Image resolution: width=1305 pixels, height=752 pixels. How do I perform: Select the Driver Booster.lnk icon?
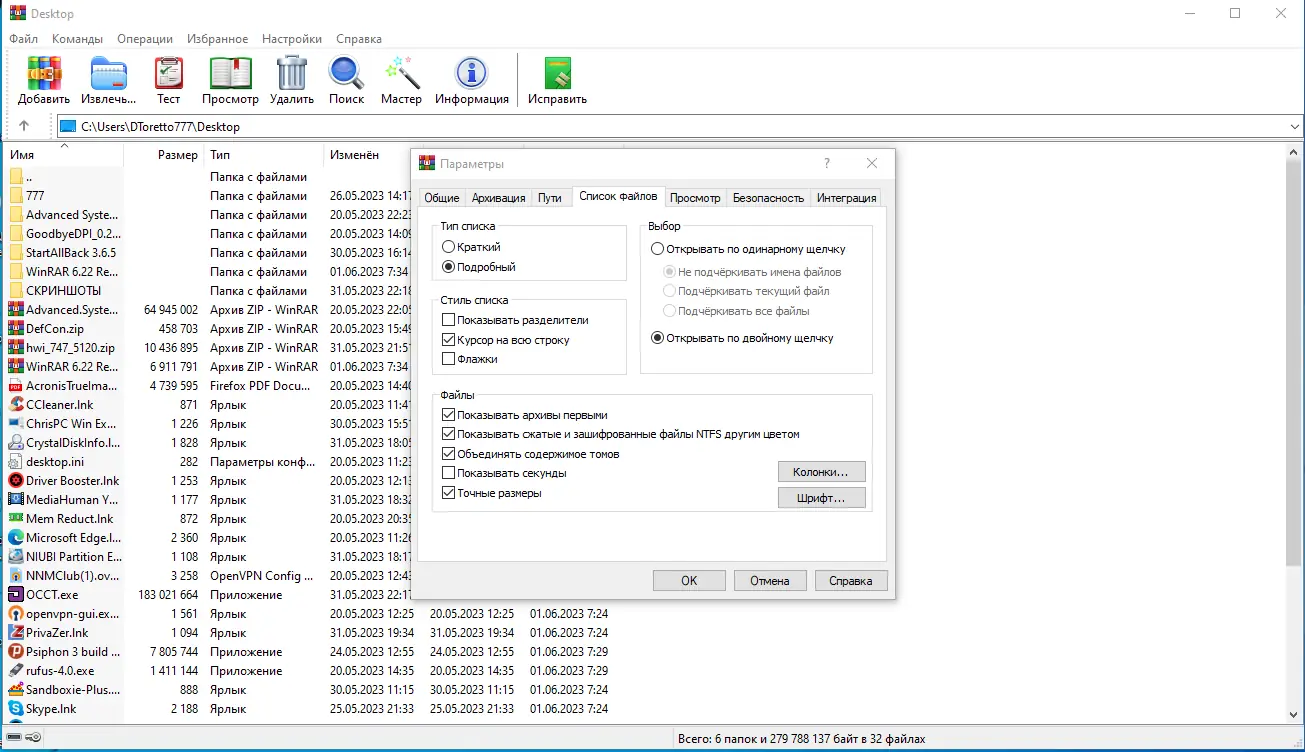pos(16,481)
